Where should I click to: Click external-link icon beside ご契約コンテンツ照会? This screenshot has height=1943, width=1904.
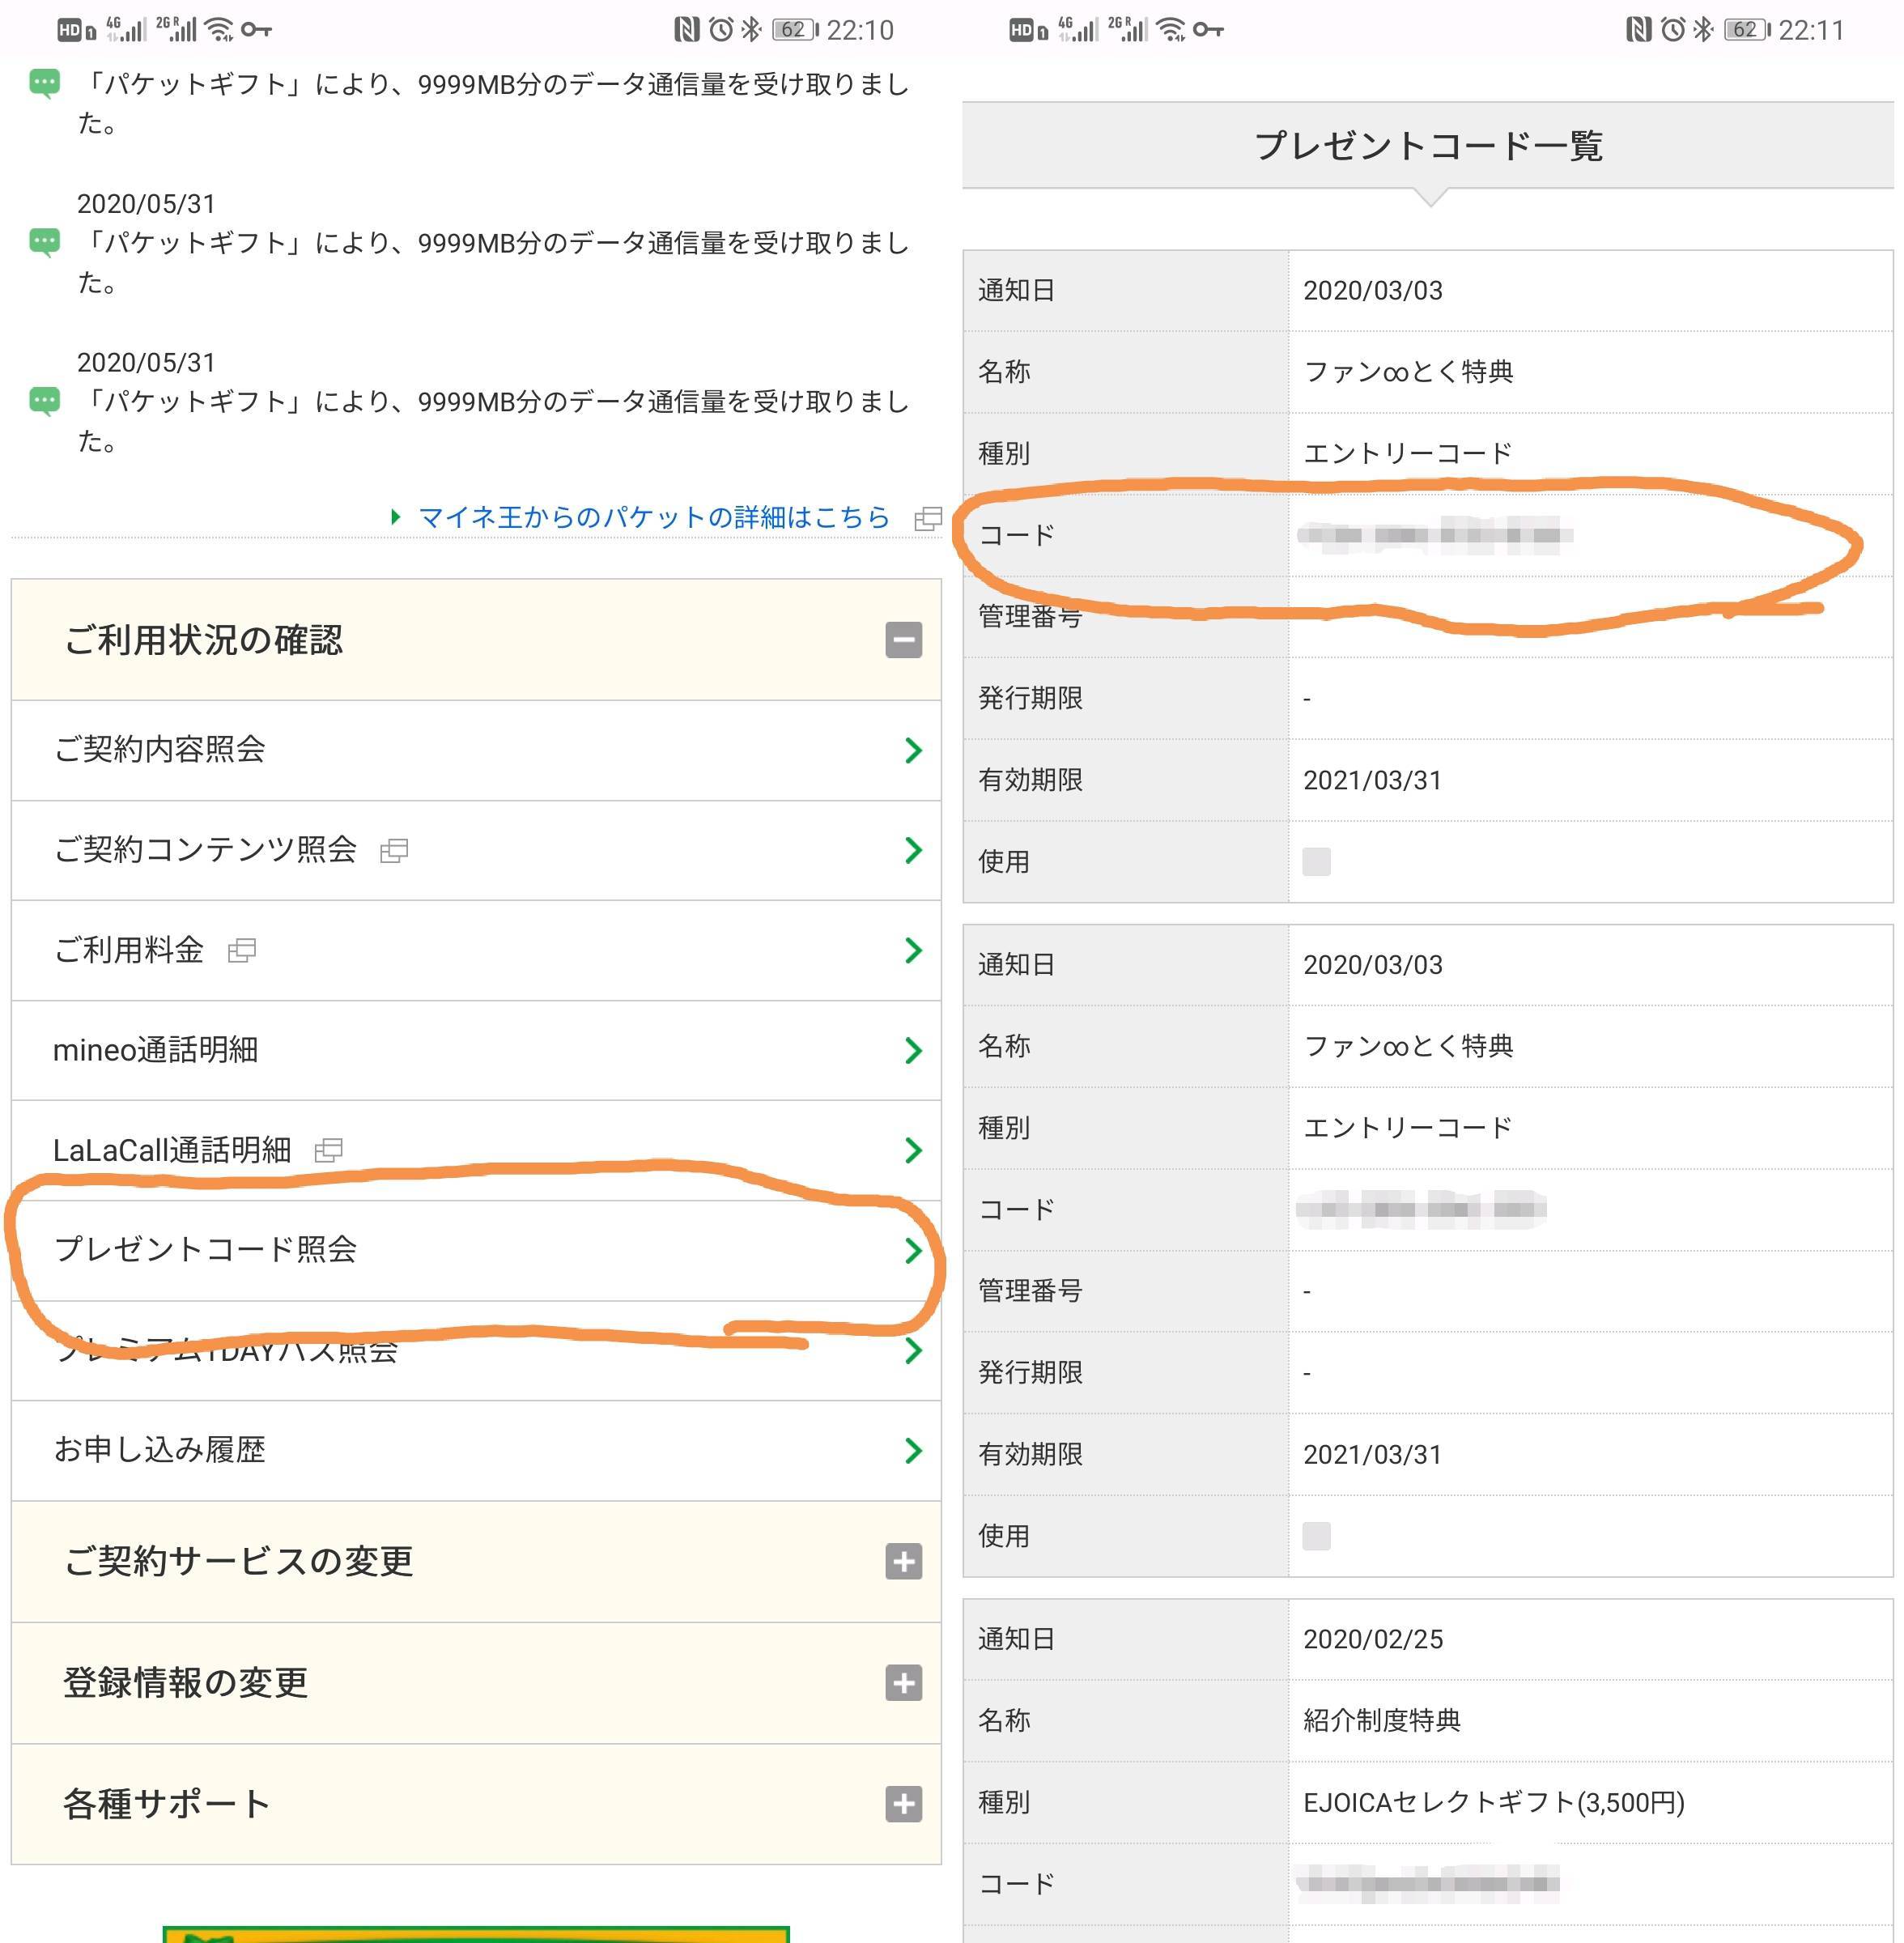coord(394,851)
